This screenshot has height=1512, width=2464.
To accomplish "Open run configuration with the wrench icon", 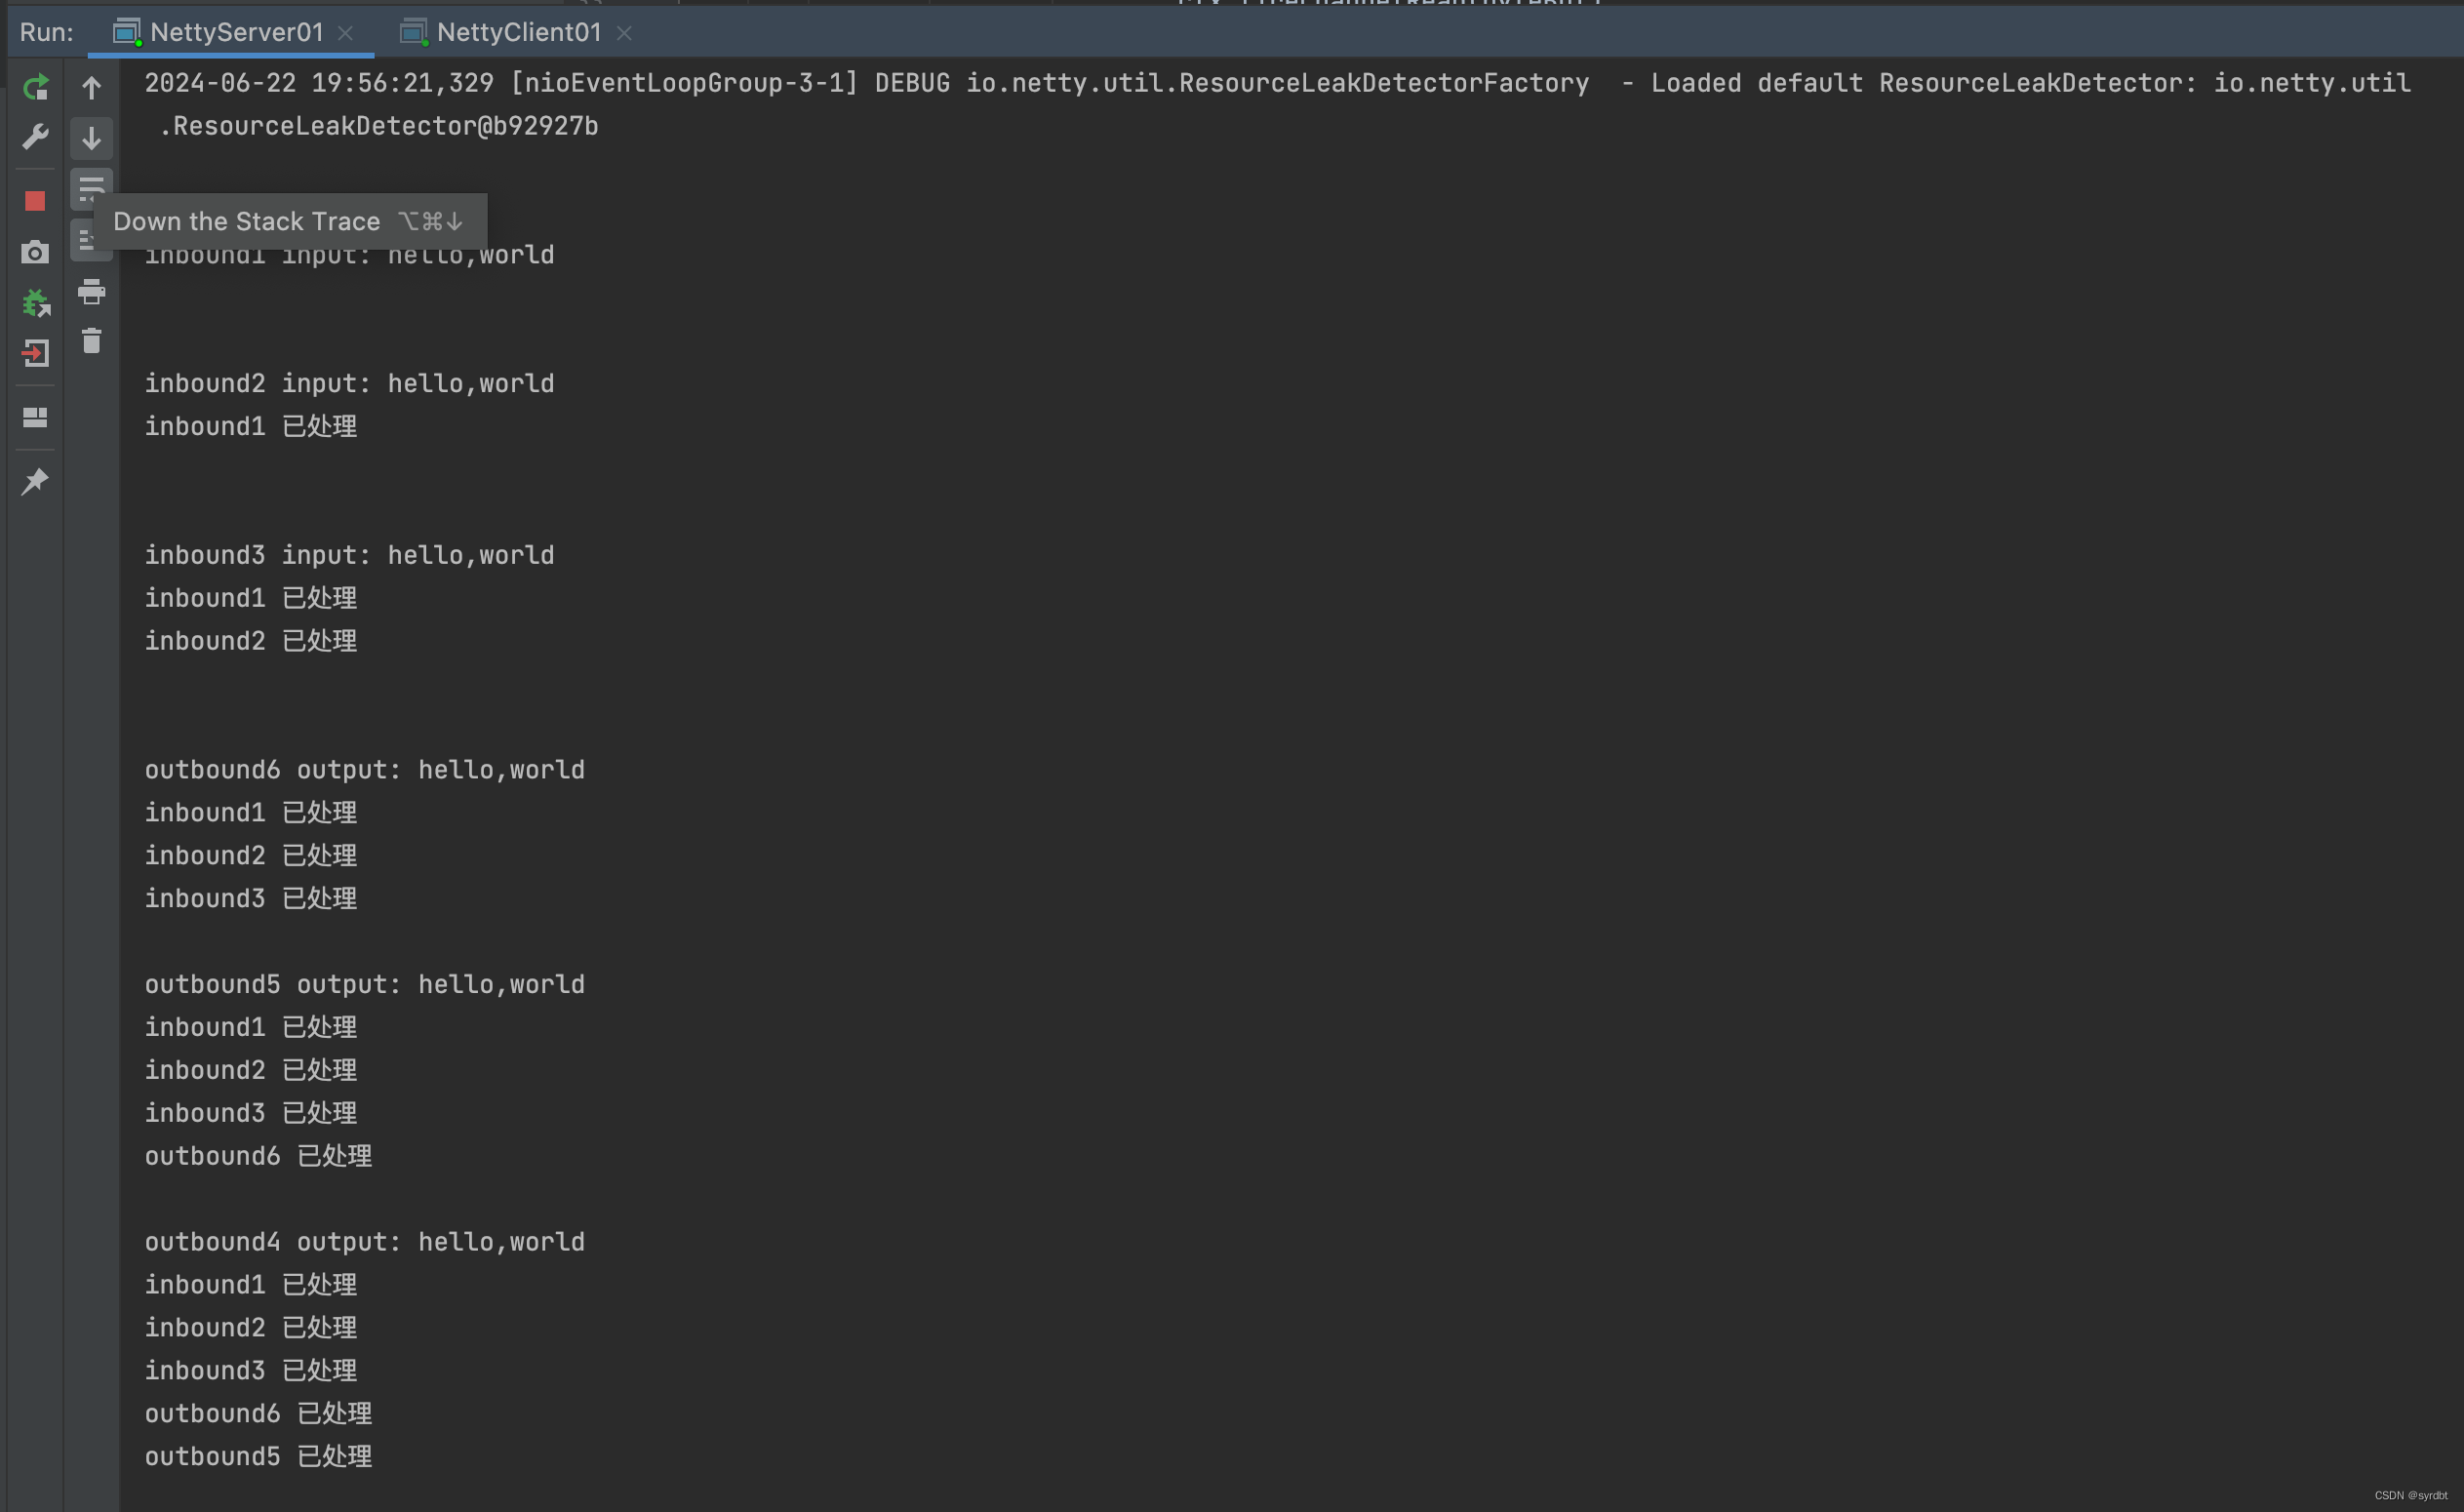I will pyautogui.click(x=35, y=137).
